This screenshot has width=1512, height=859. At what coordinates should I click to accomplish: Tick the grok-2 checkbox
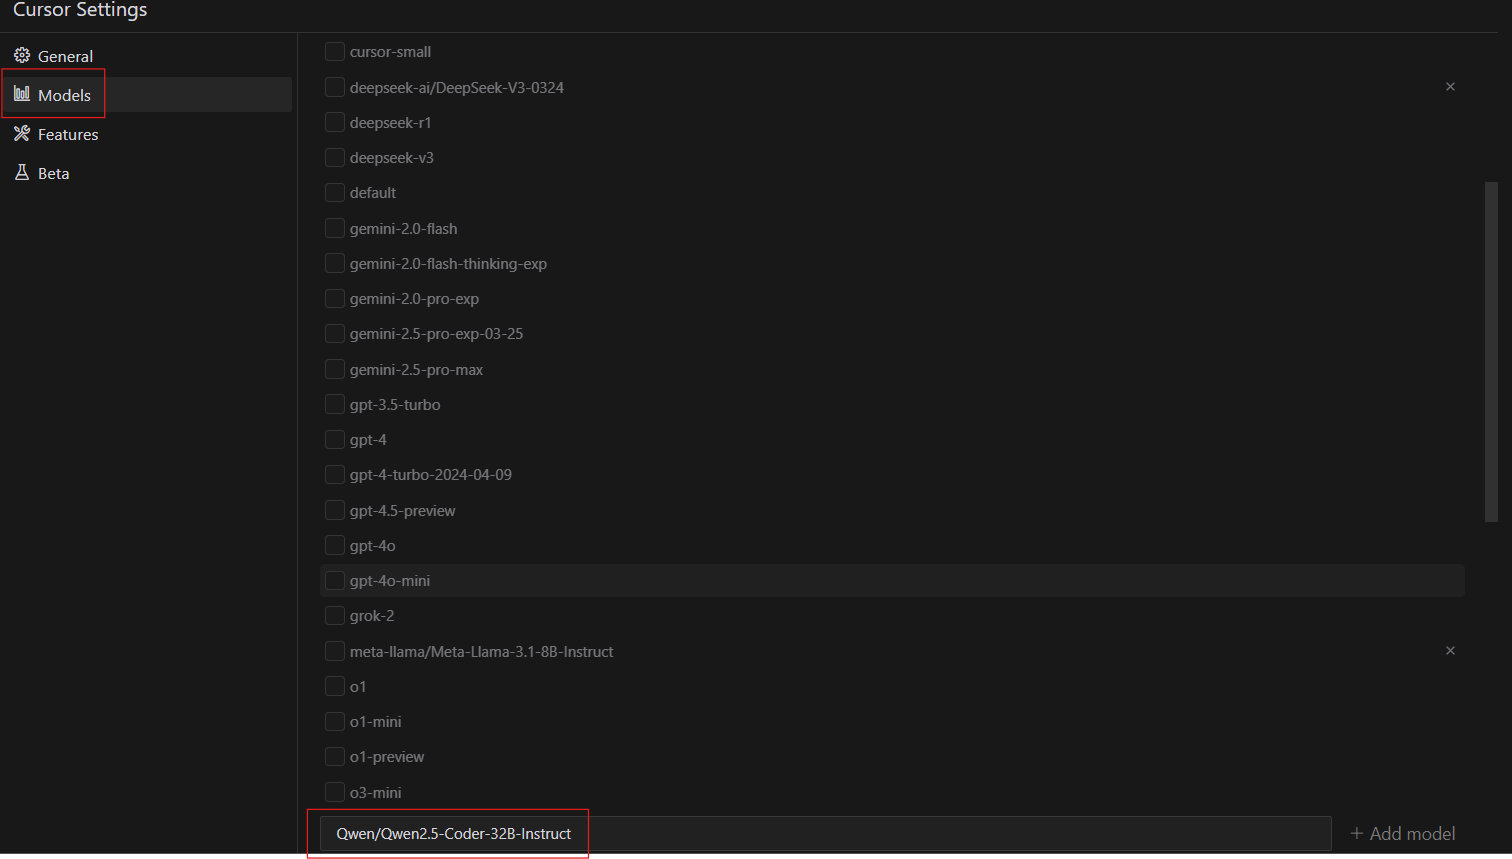(x=335, y=615)
